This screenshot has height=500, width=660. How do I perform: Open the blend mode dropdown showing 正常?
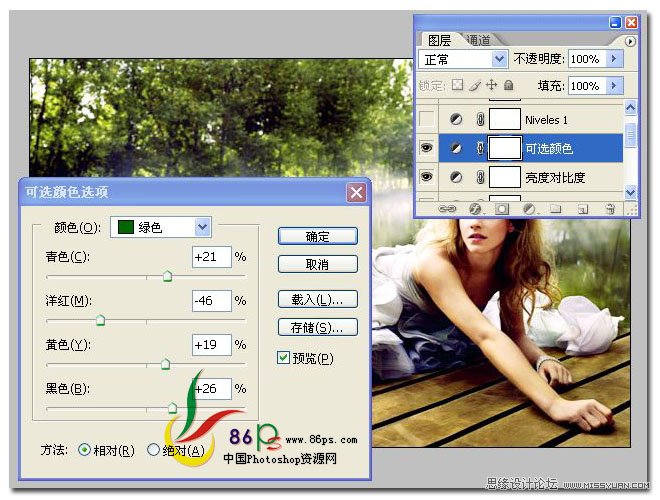coord(462,59)
